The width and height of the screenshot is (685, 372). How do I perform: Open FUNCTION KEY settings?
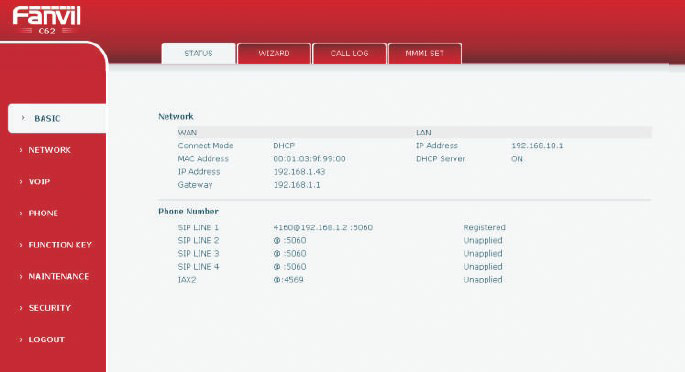coord(60,245)
